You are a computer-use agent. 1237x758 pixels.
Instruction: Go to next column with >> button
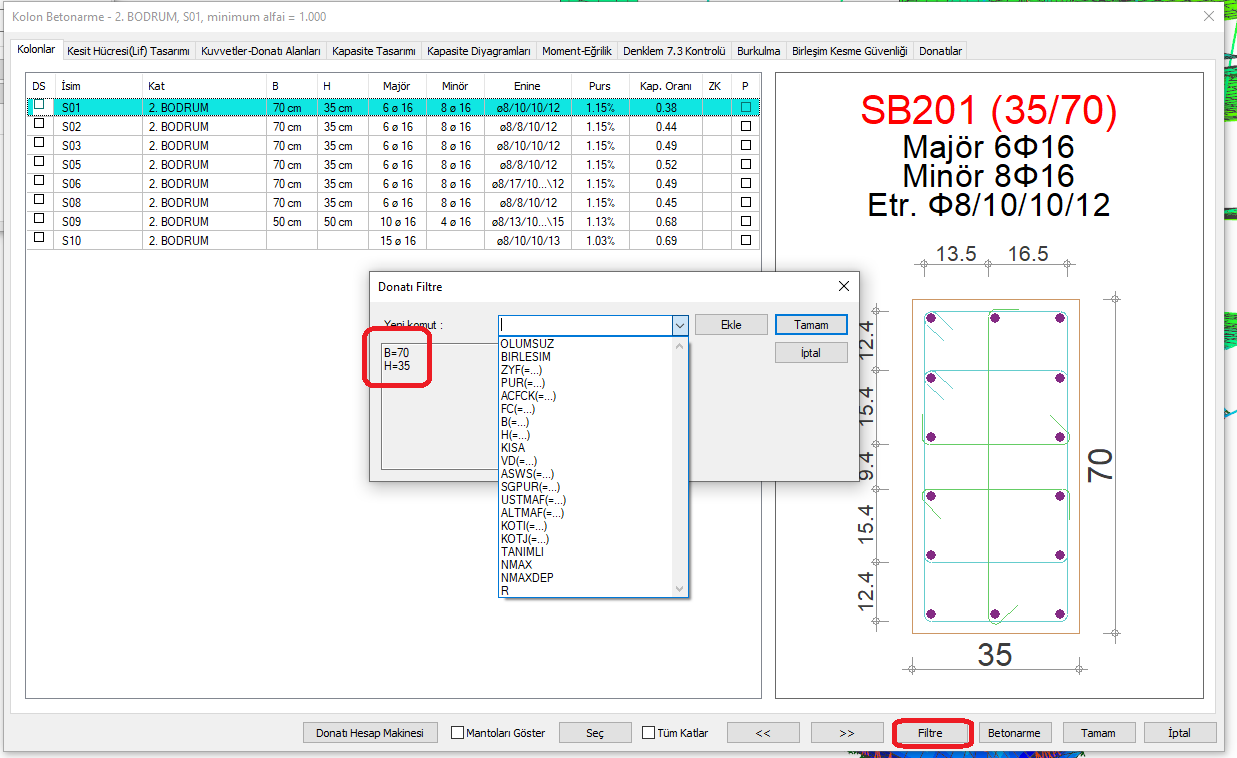pyautogui.click(x=847, y=733)
